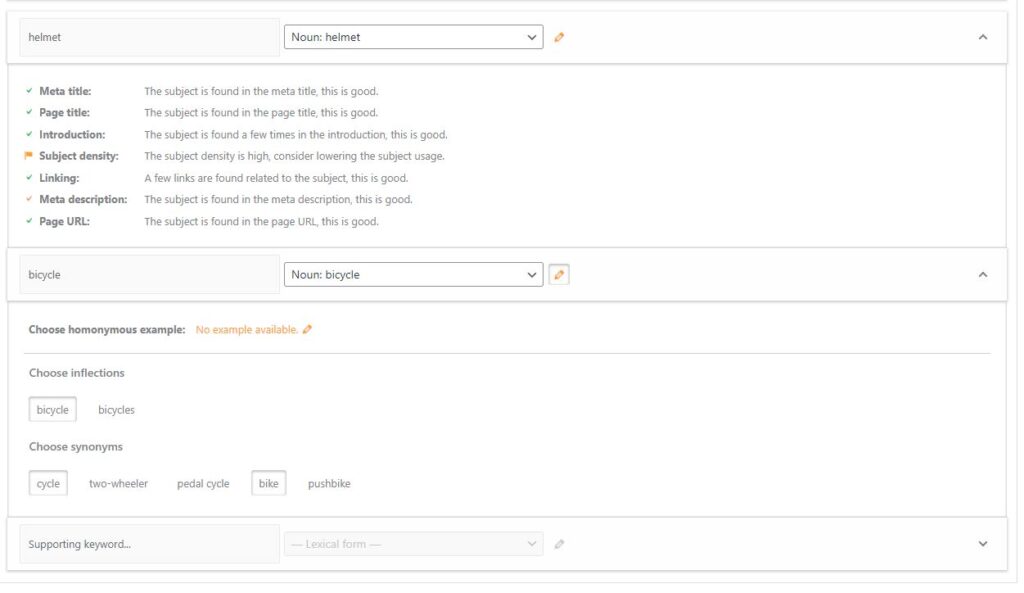Click the checkmark icon beside Meta description
This screenshot has width=1024, height=593.
click(x=29, y=199)
